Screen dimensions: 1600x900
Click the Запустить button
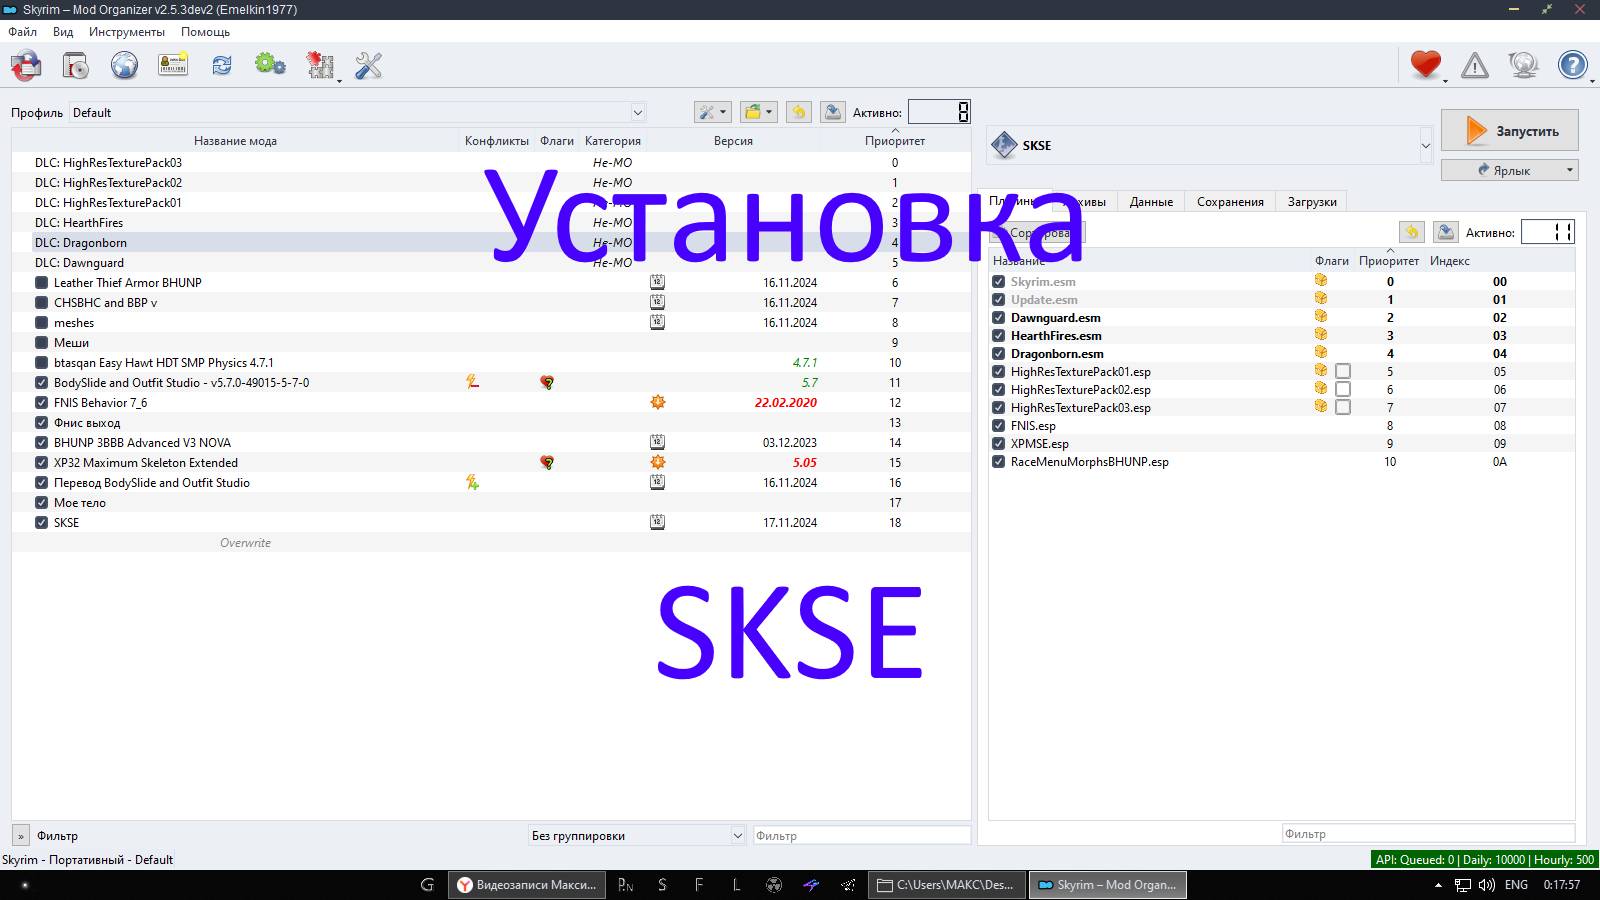pos(1510,130)
